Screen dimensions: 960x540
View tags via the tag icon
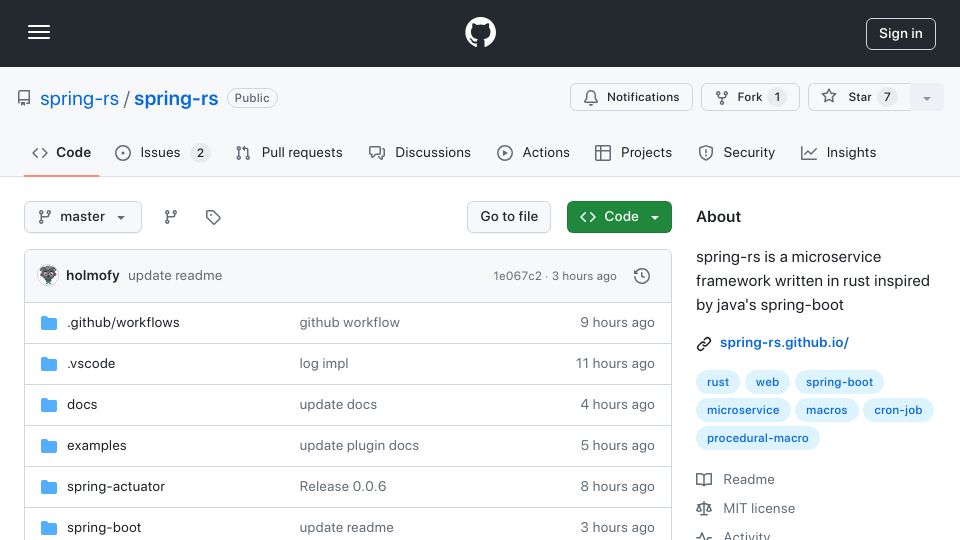pos(213,217)
